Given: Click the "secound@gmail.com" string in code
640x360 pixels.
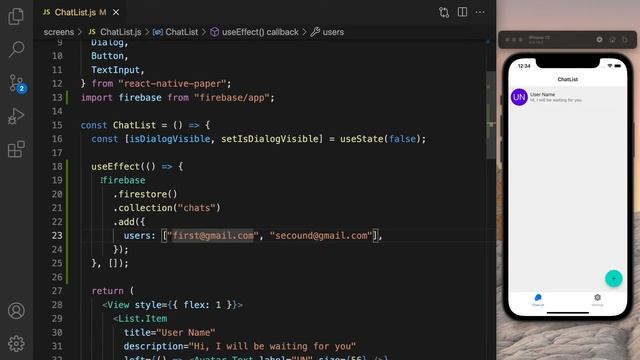Looking at the screenshot, I should point(321,236).
